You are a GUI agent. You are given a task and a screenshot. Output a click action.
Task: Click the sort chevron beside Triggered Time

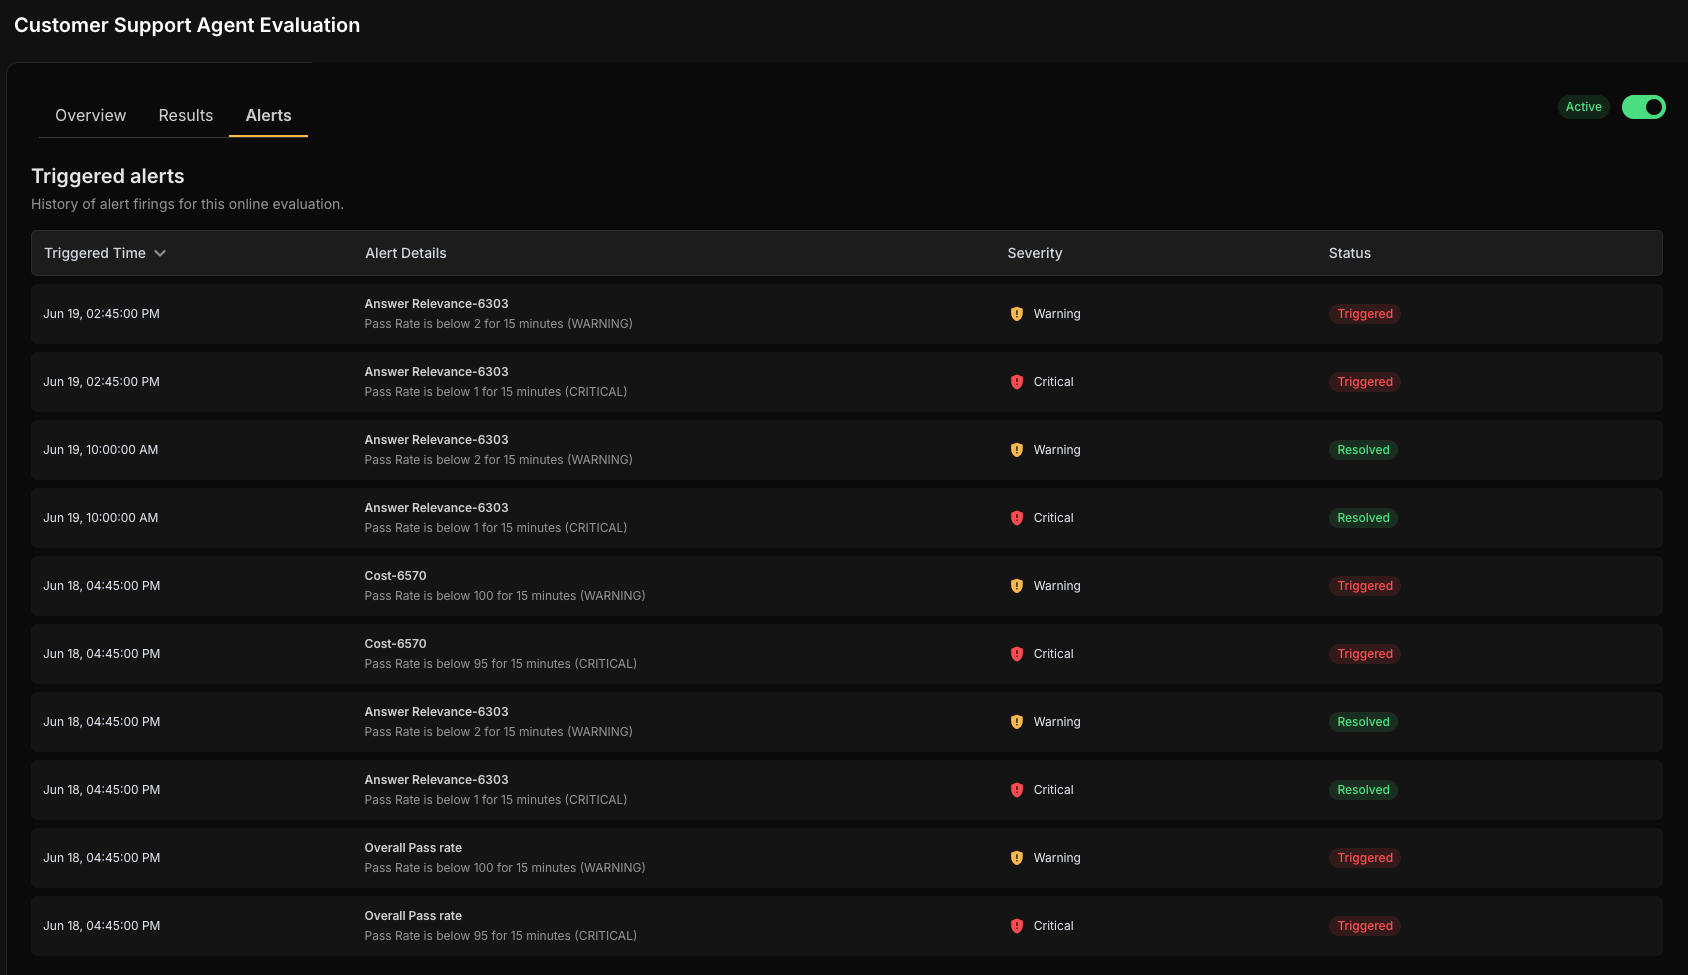pos(160,254)
